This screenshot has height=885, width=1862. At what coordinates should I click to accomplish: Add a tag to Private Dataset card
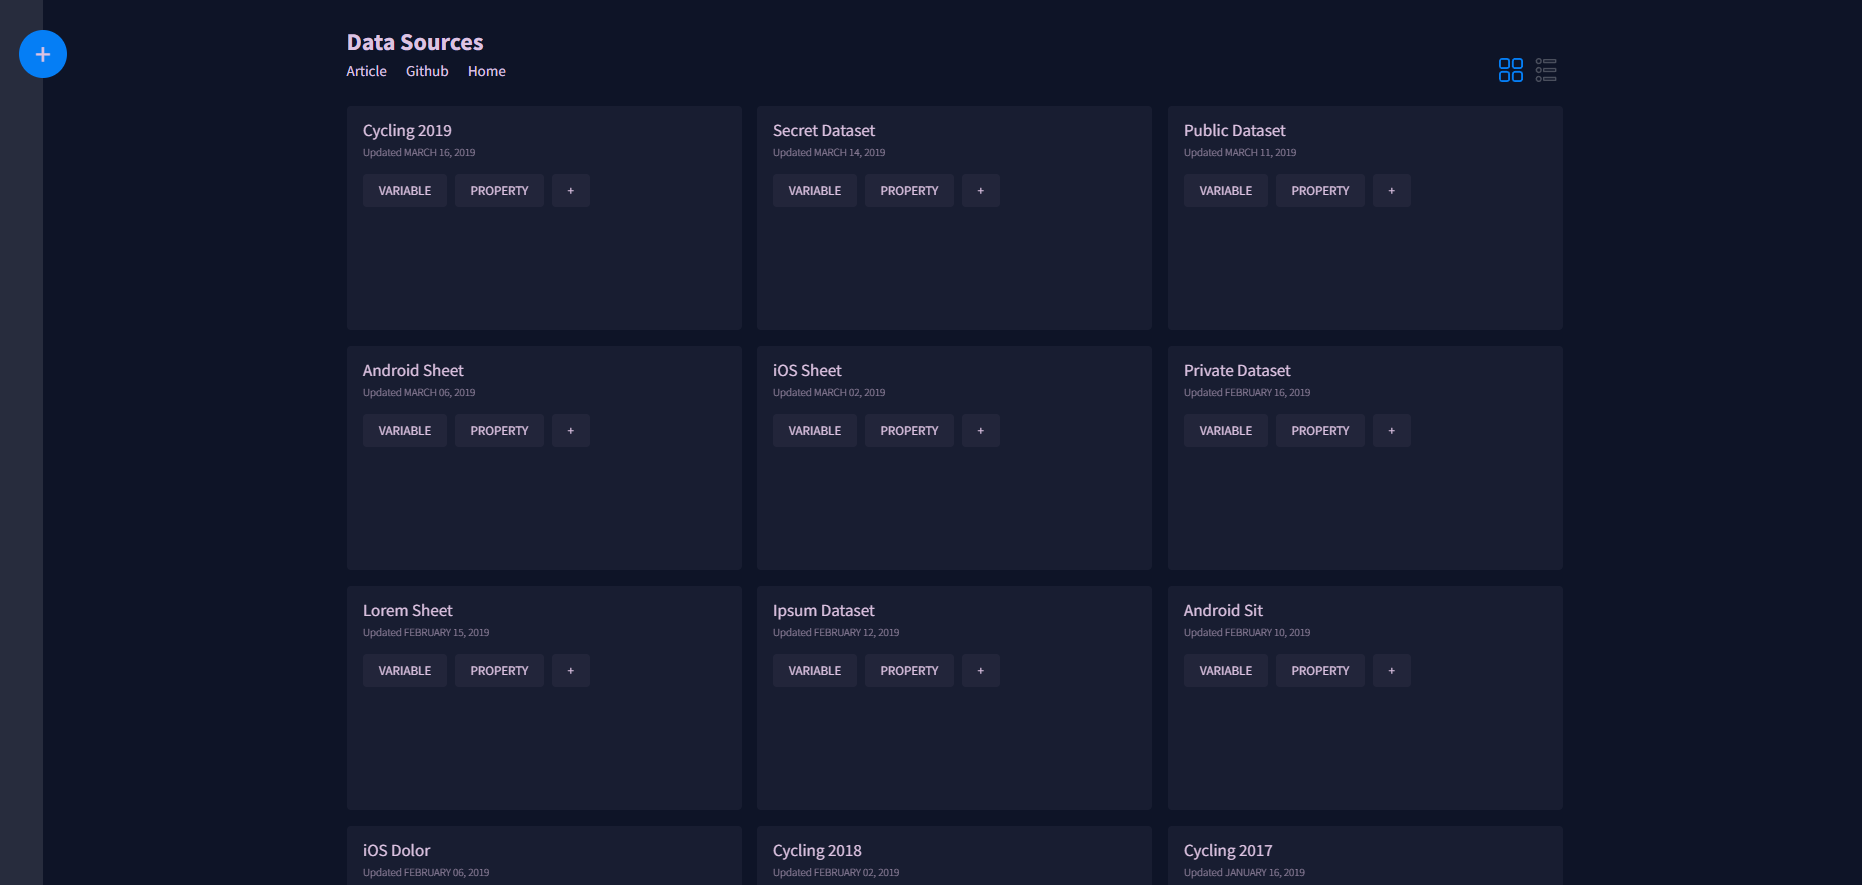1392,431
